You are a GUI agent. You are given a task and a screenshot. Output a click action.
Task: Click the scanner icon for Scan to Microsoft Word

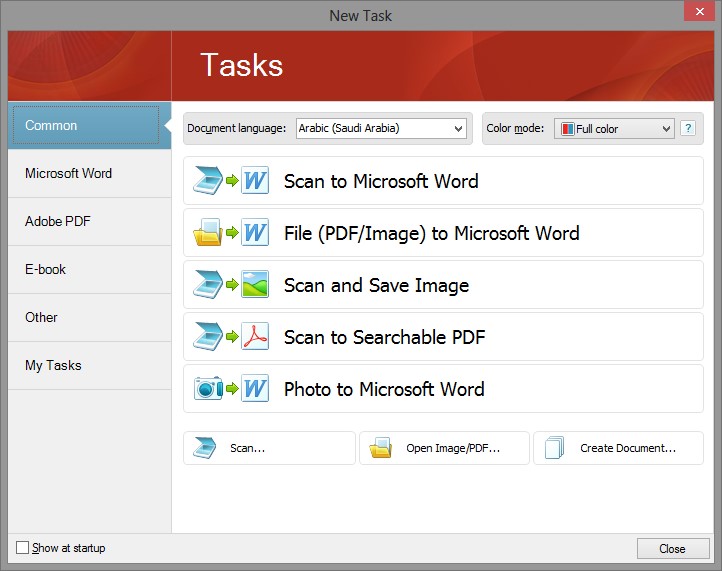pos(208,181)
